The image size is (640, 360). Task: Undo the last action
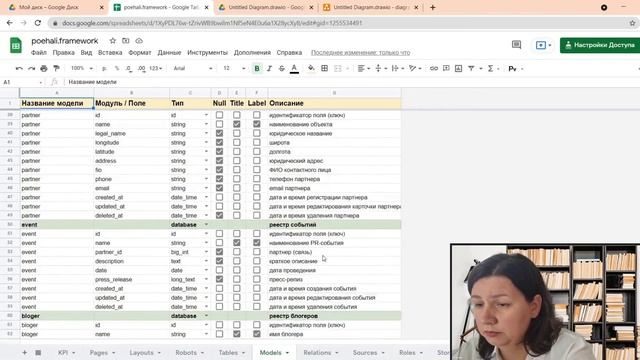[19, 69]
